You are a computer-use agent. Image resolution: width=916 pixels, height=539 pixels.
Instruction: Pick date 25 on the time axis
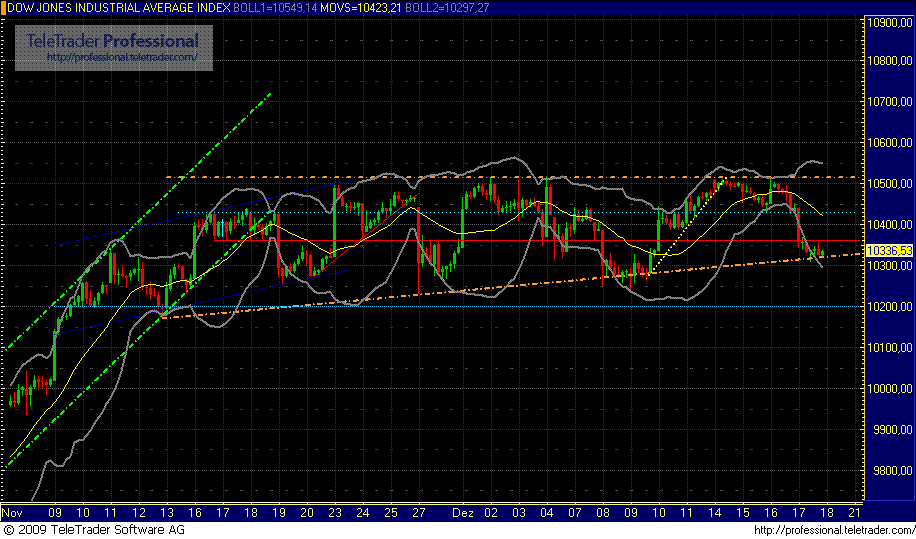tap(391, 513)
